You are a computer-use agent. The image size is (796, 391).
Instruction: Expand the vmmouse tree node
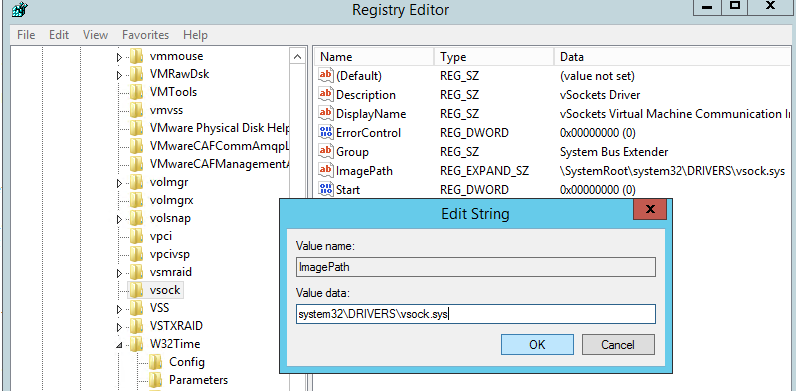tap(119, 57)
